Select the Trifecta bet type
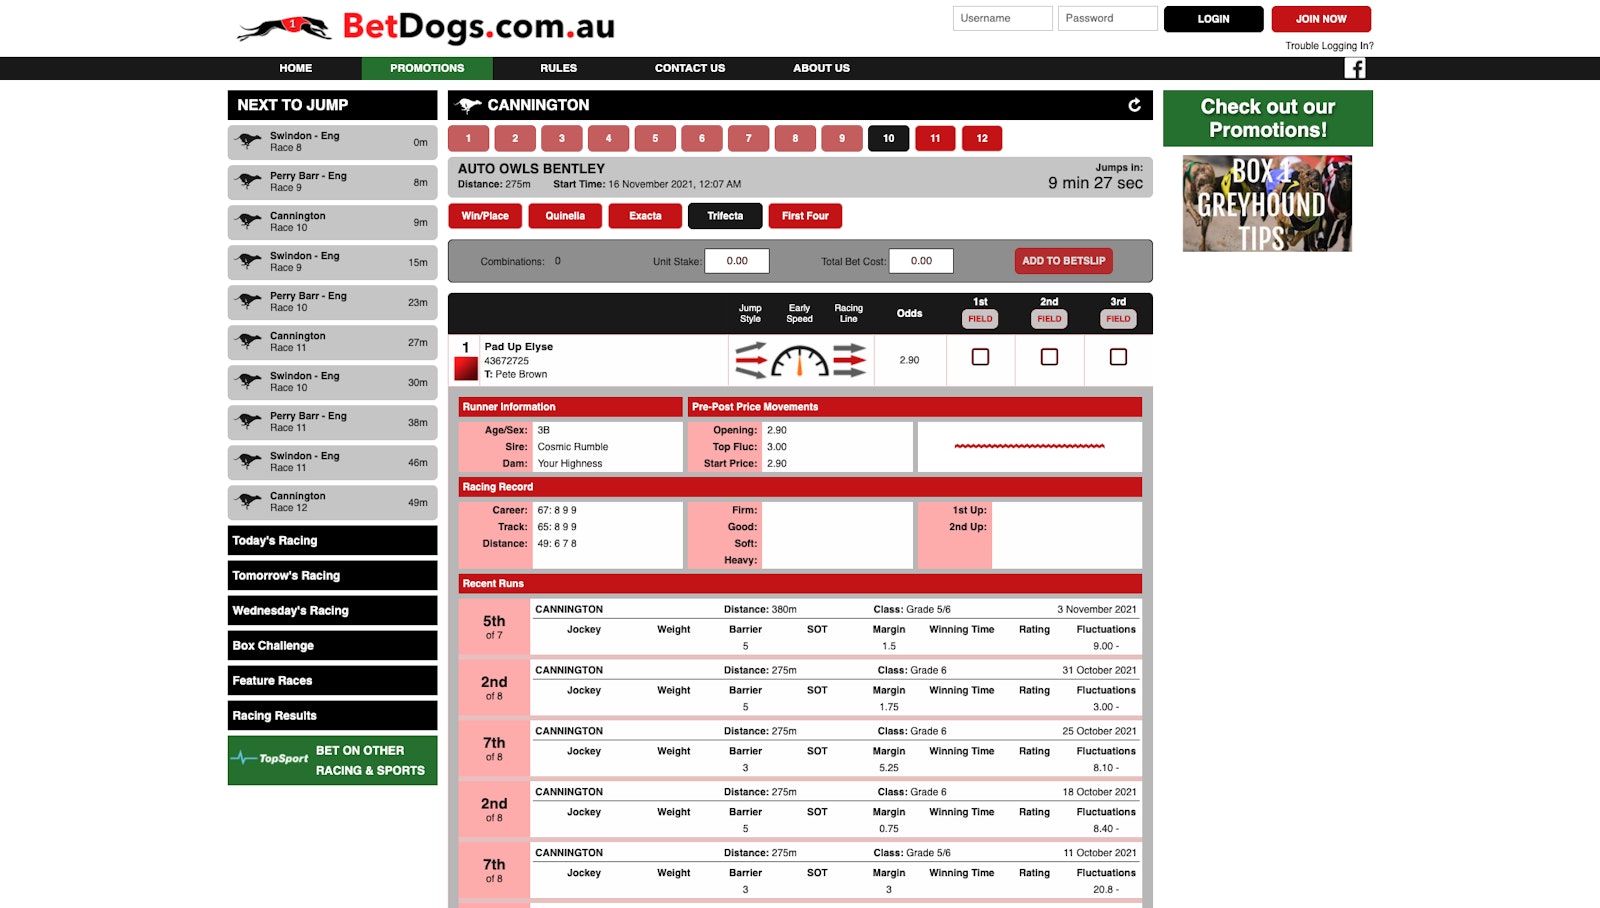Viewport: 1600px width, 908px height. tap(725, 215)
